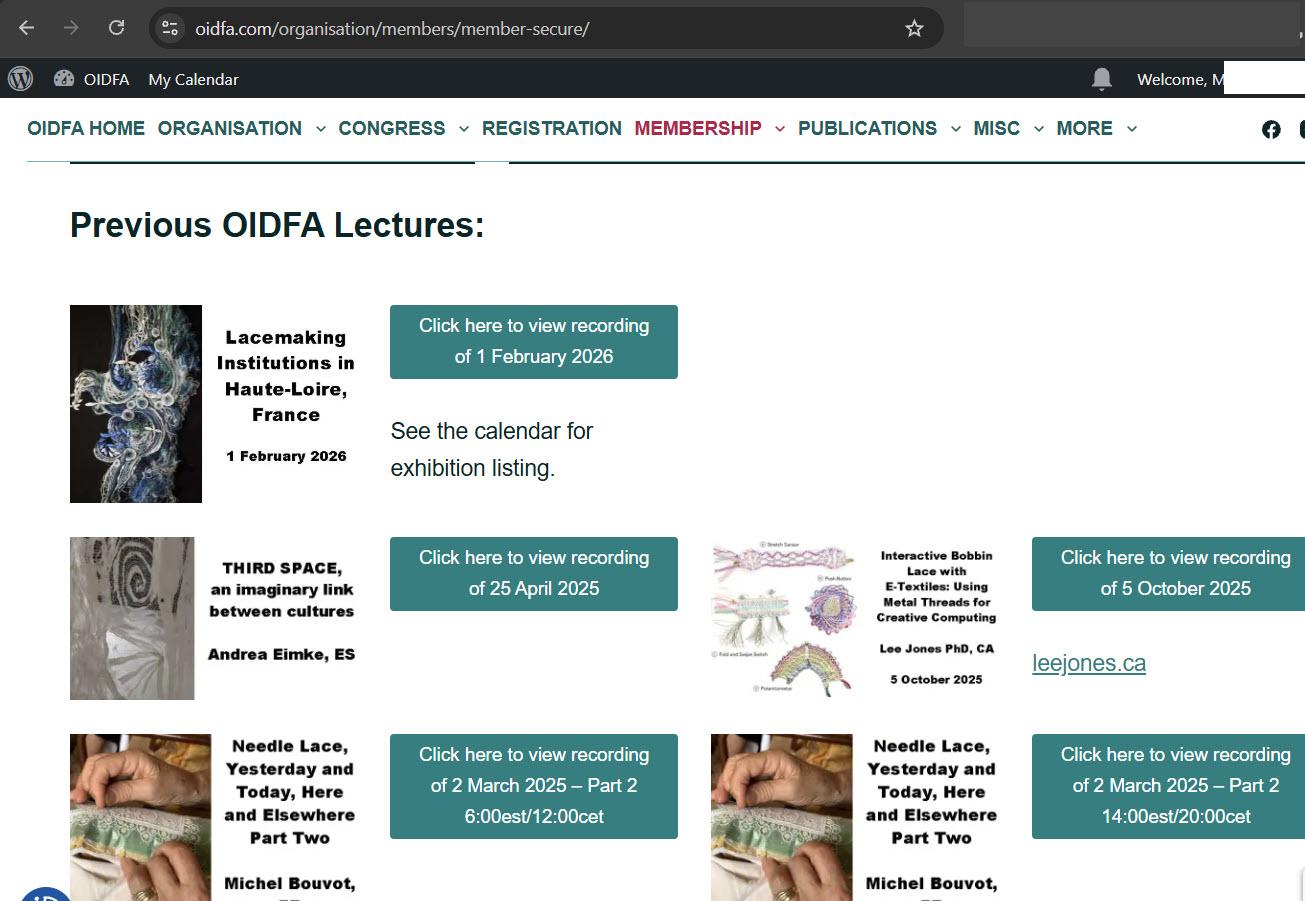Expand the Membership submenu arrow
The image size is (1305, 901).
pos(780,129)
